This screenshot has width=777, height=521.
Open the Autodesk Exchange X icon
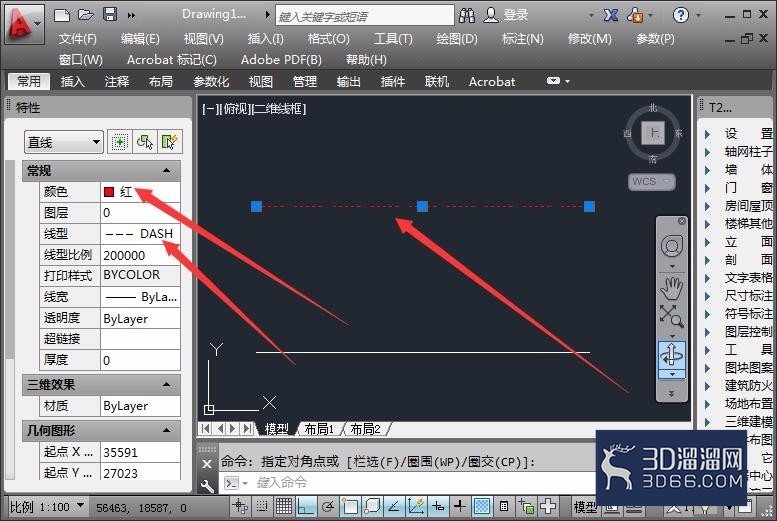click(610, 15)
